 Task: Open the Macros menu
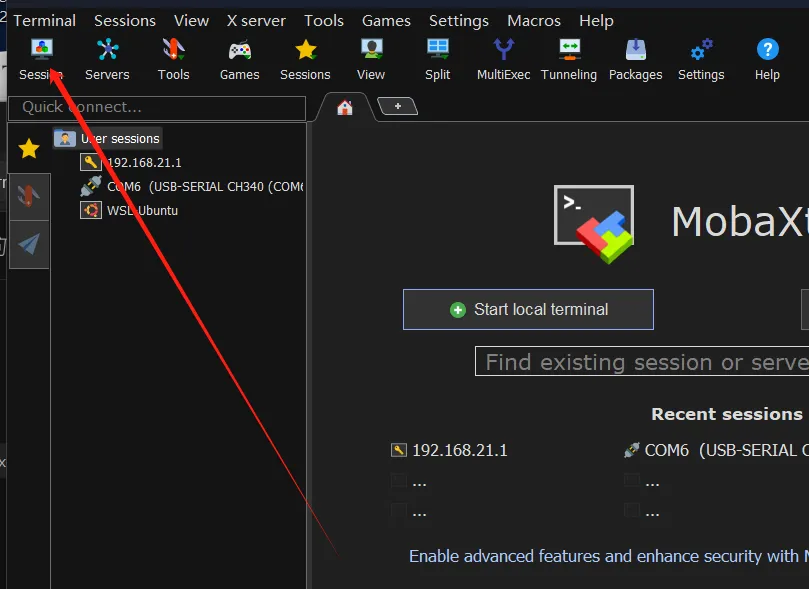(534, 21)
